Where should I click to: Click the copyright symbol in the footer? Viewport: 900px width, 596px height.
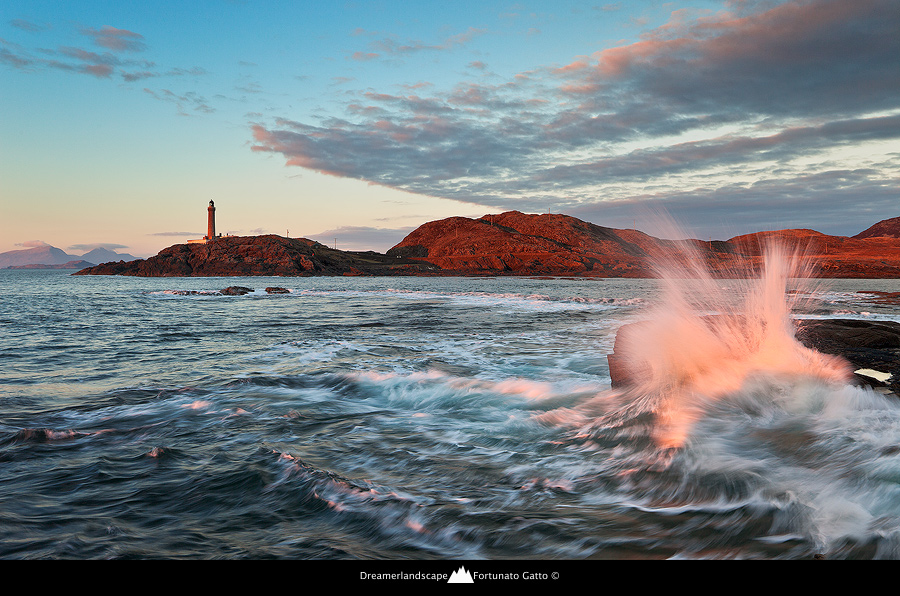(555, 576)
